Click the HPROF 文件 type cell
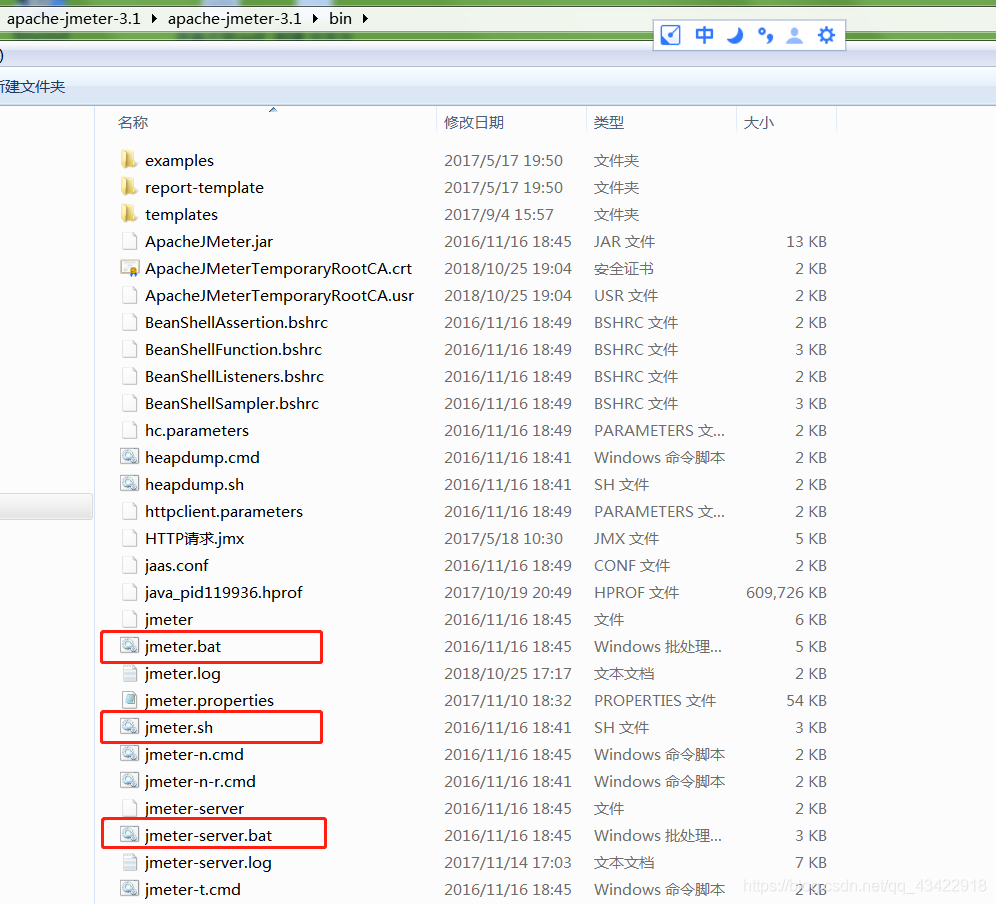Viewport: 996px width, 904px height. tap(636, 592)
